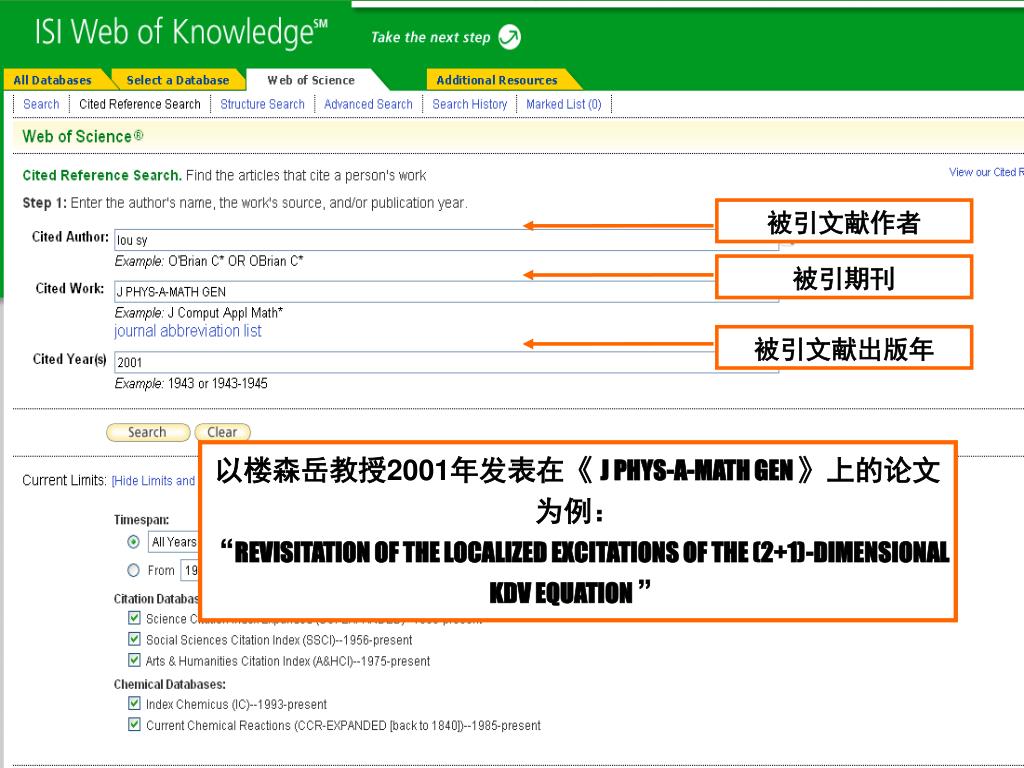Click the Cited Year(s) input field
The image size is (1024, 768).
pos(447,362)
